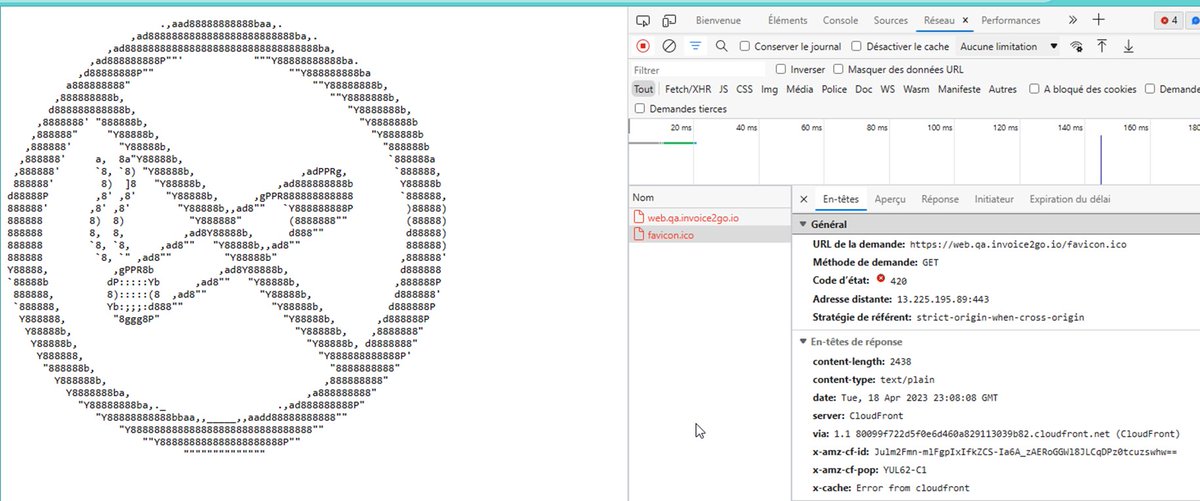The height and width of the screenshot is (501, 1200).
Task: Close the Réseau tab with its X
Action: click(966, 20)
